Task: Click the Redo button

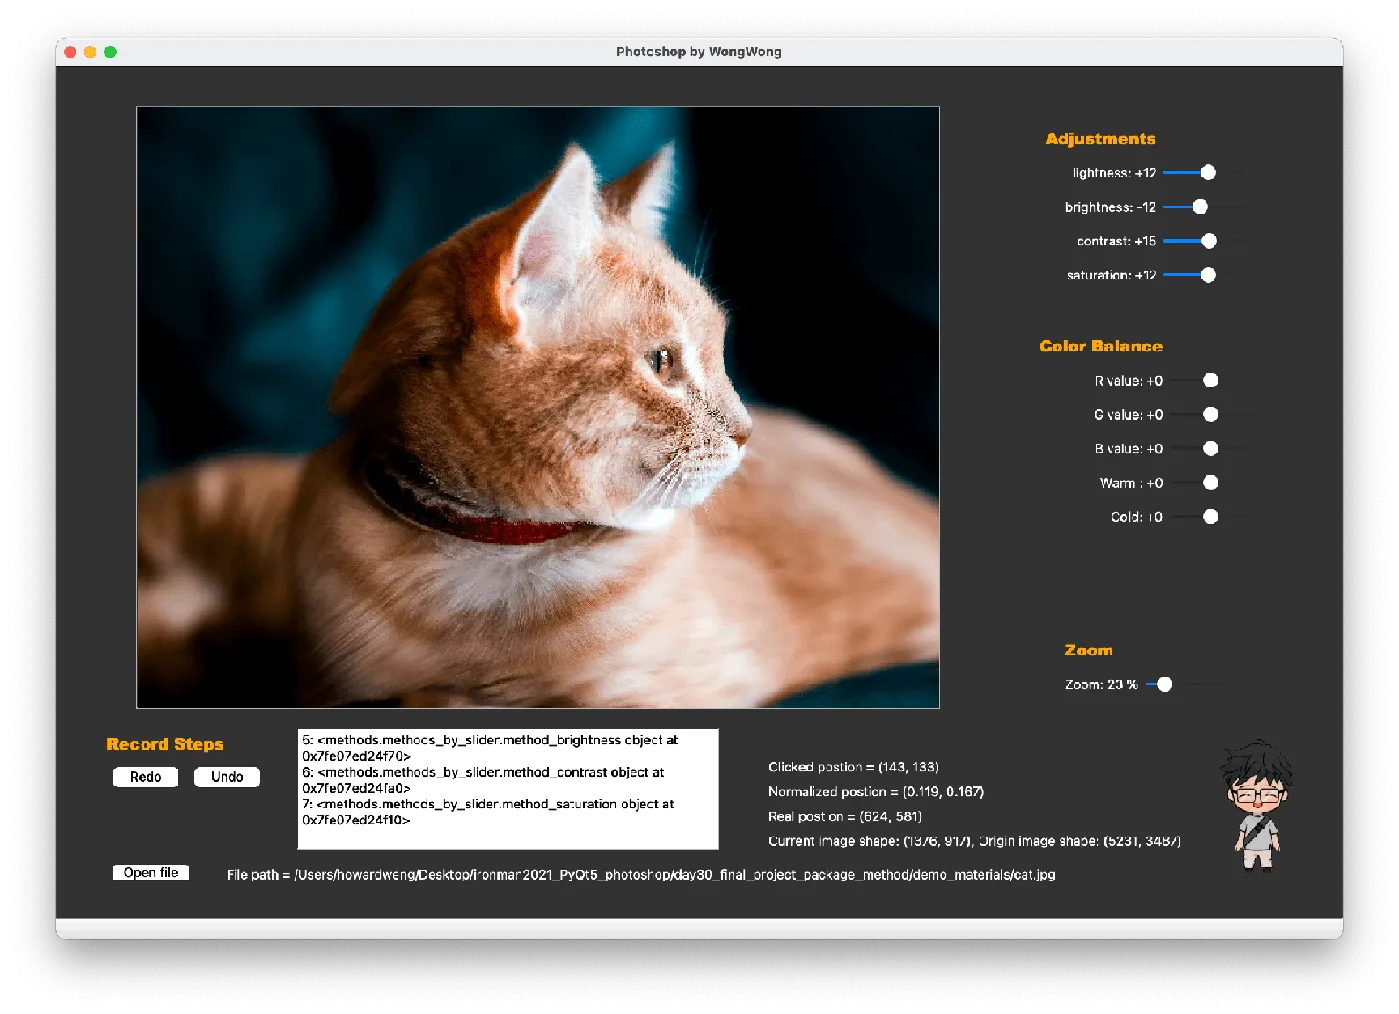Action: pyautogui.click(x=145, y=777)
